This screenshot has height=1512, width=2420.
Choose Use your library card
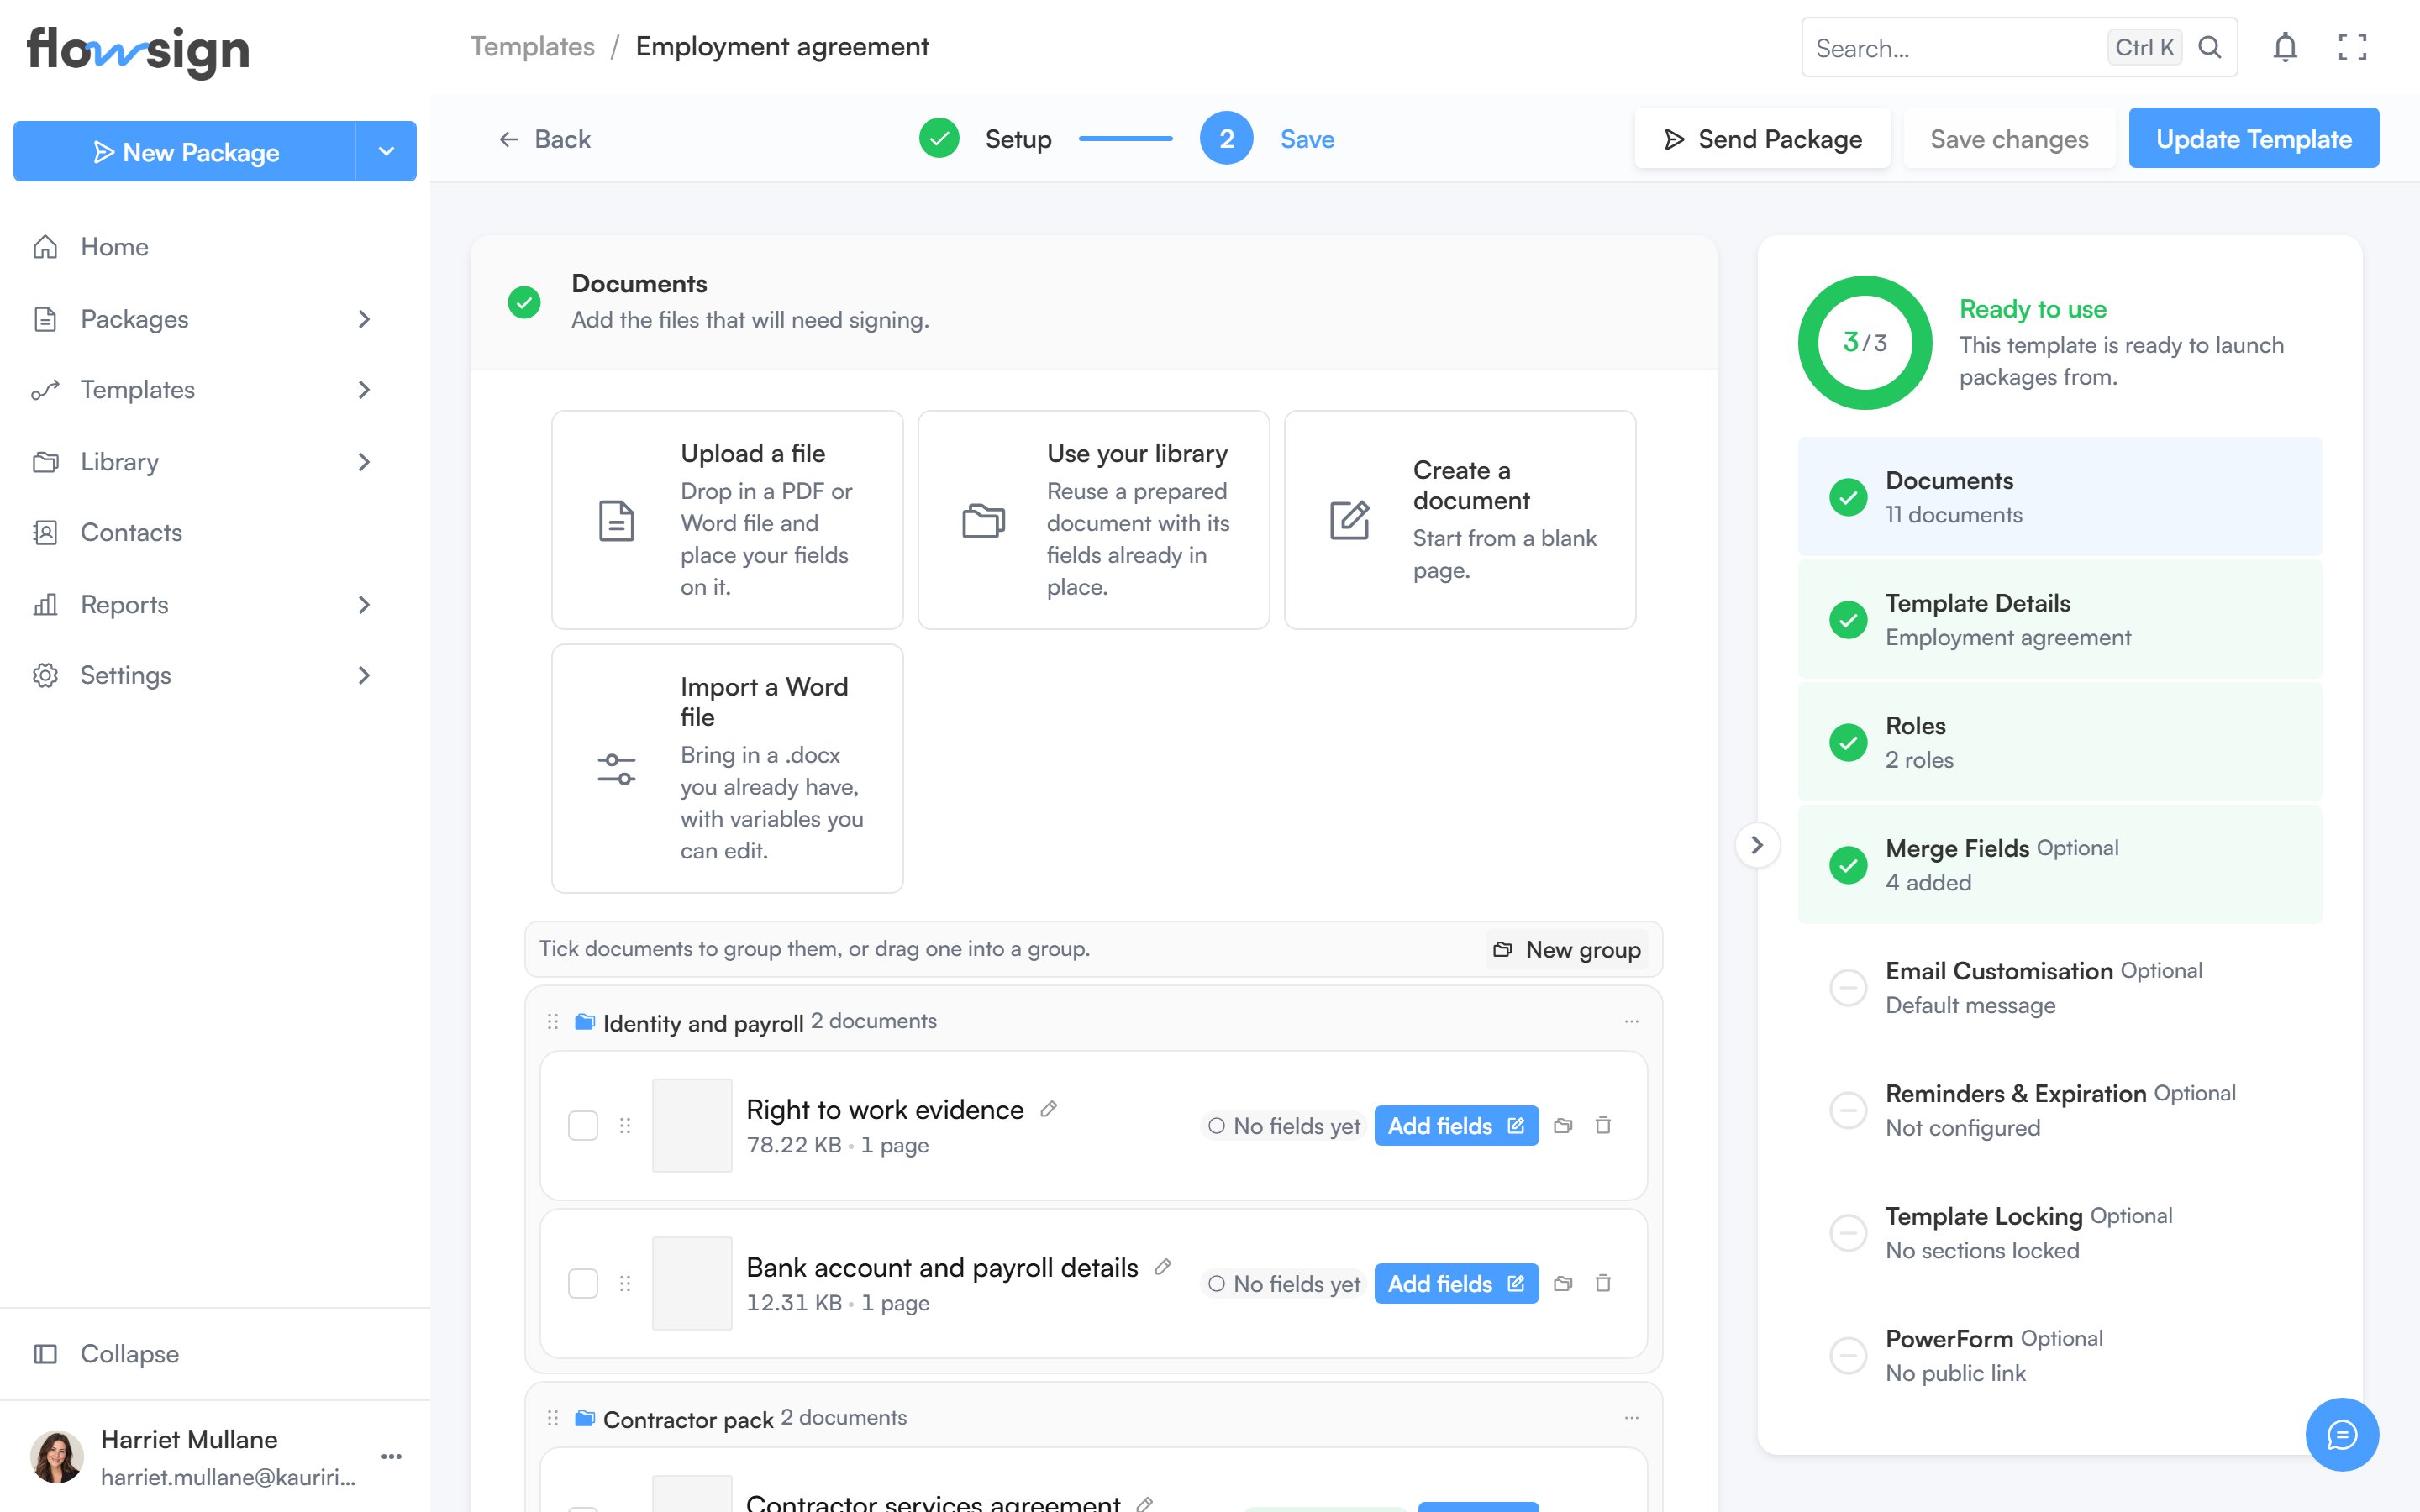pos(1093,520)
